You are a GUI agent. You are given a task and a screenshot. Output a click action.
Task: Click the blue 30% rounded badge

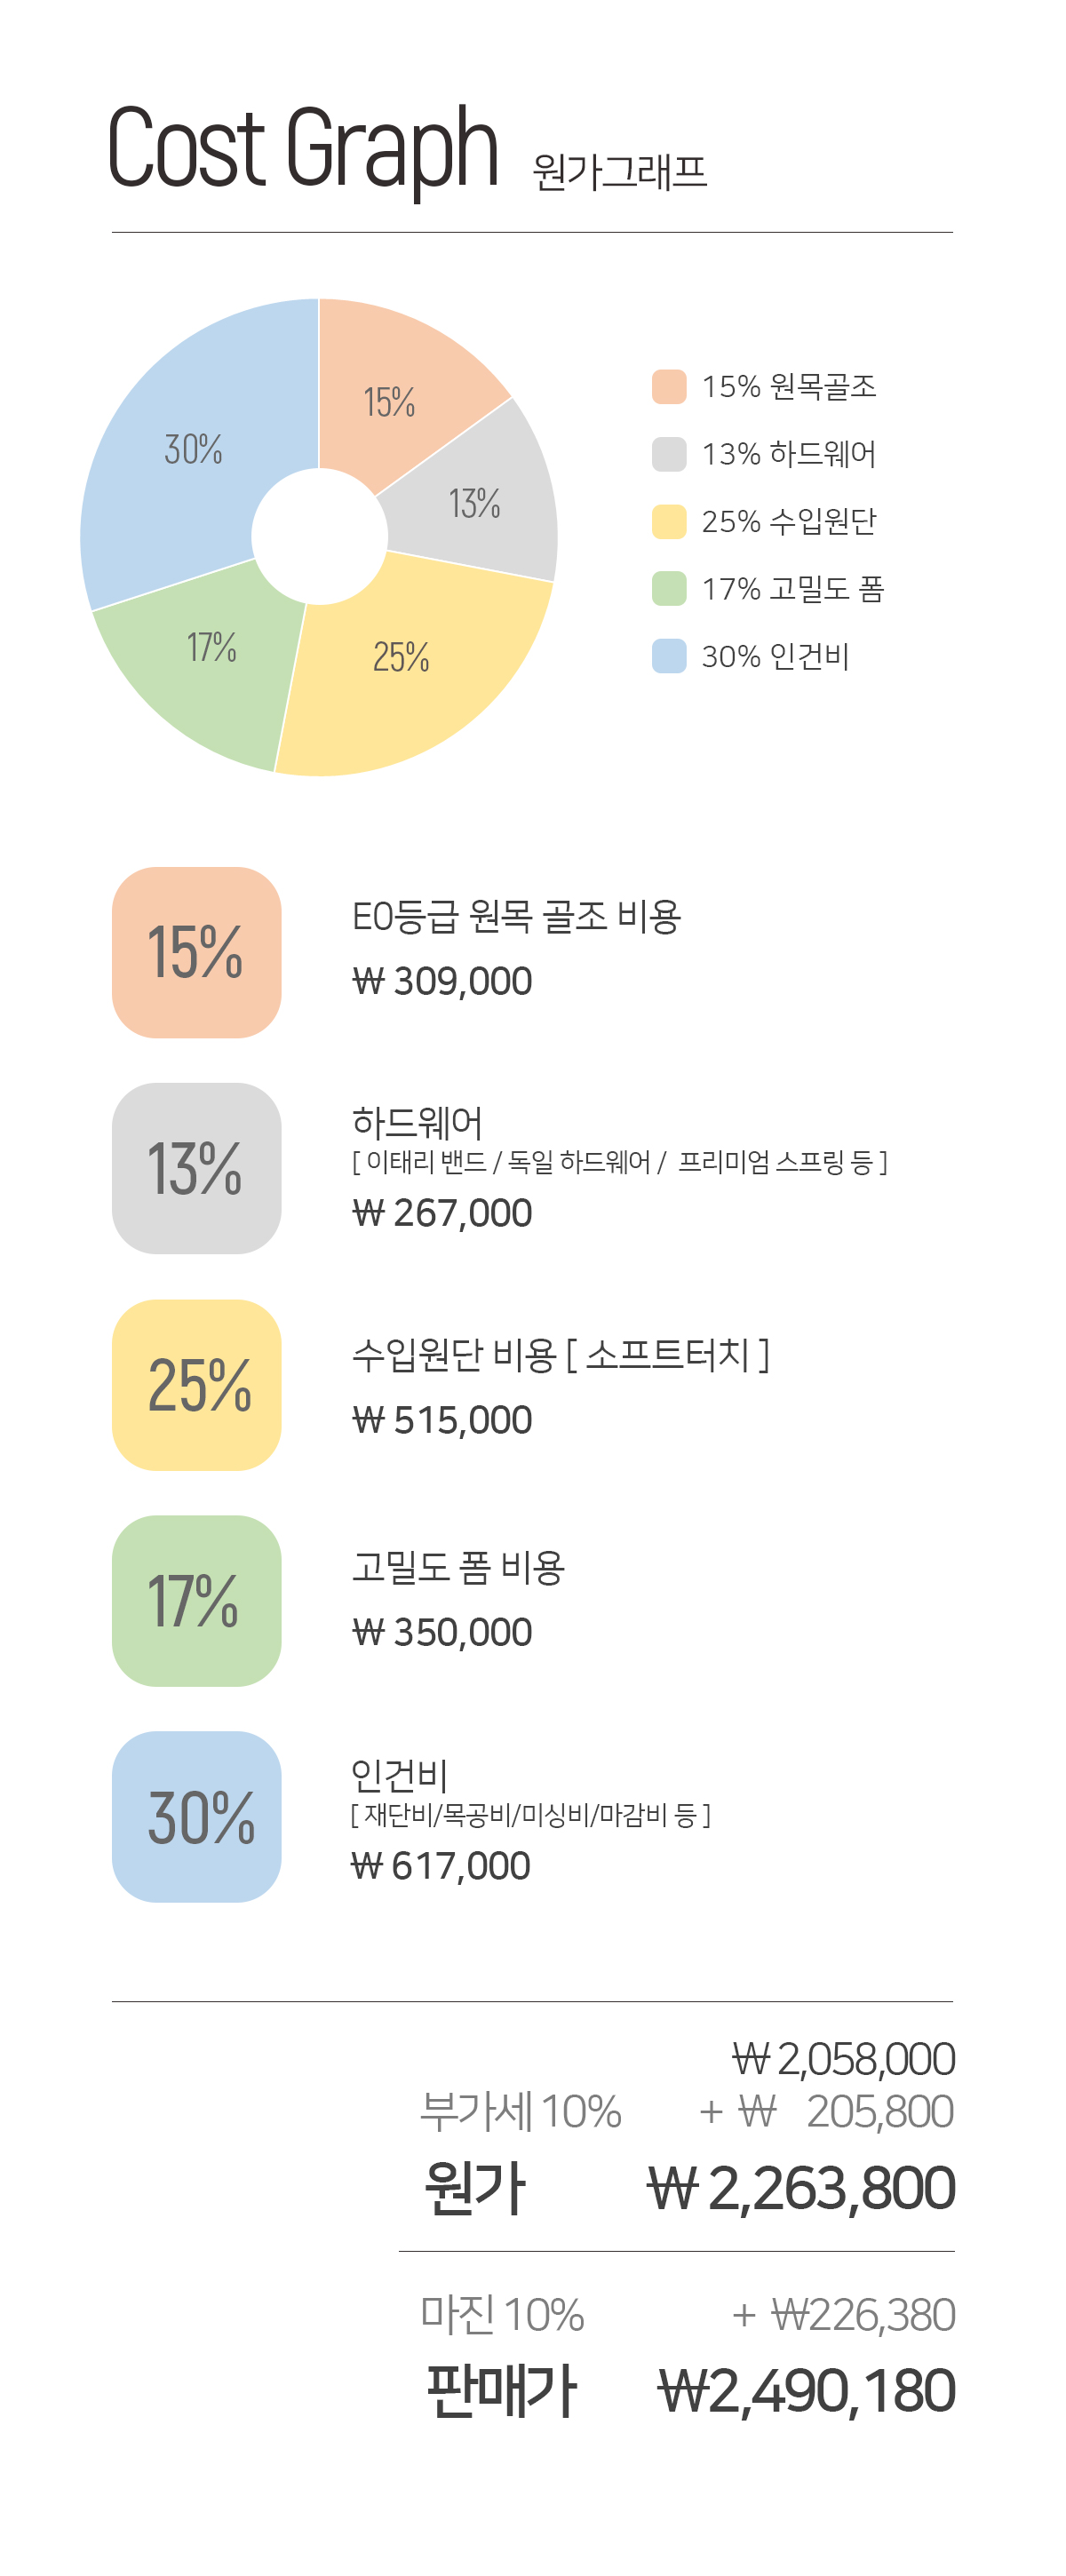tap(196, 1817)
